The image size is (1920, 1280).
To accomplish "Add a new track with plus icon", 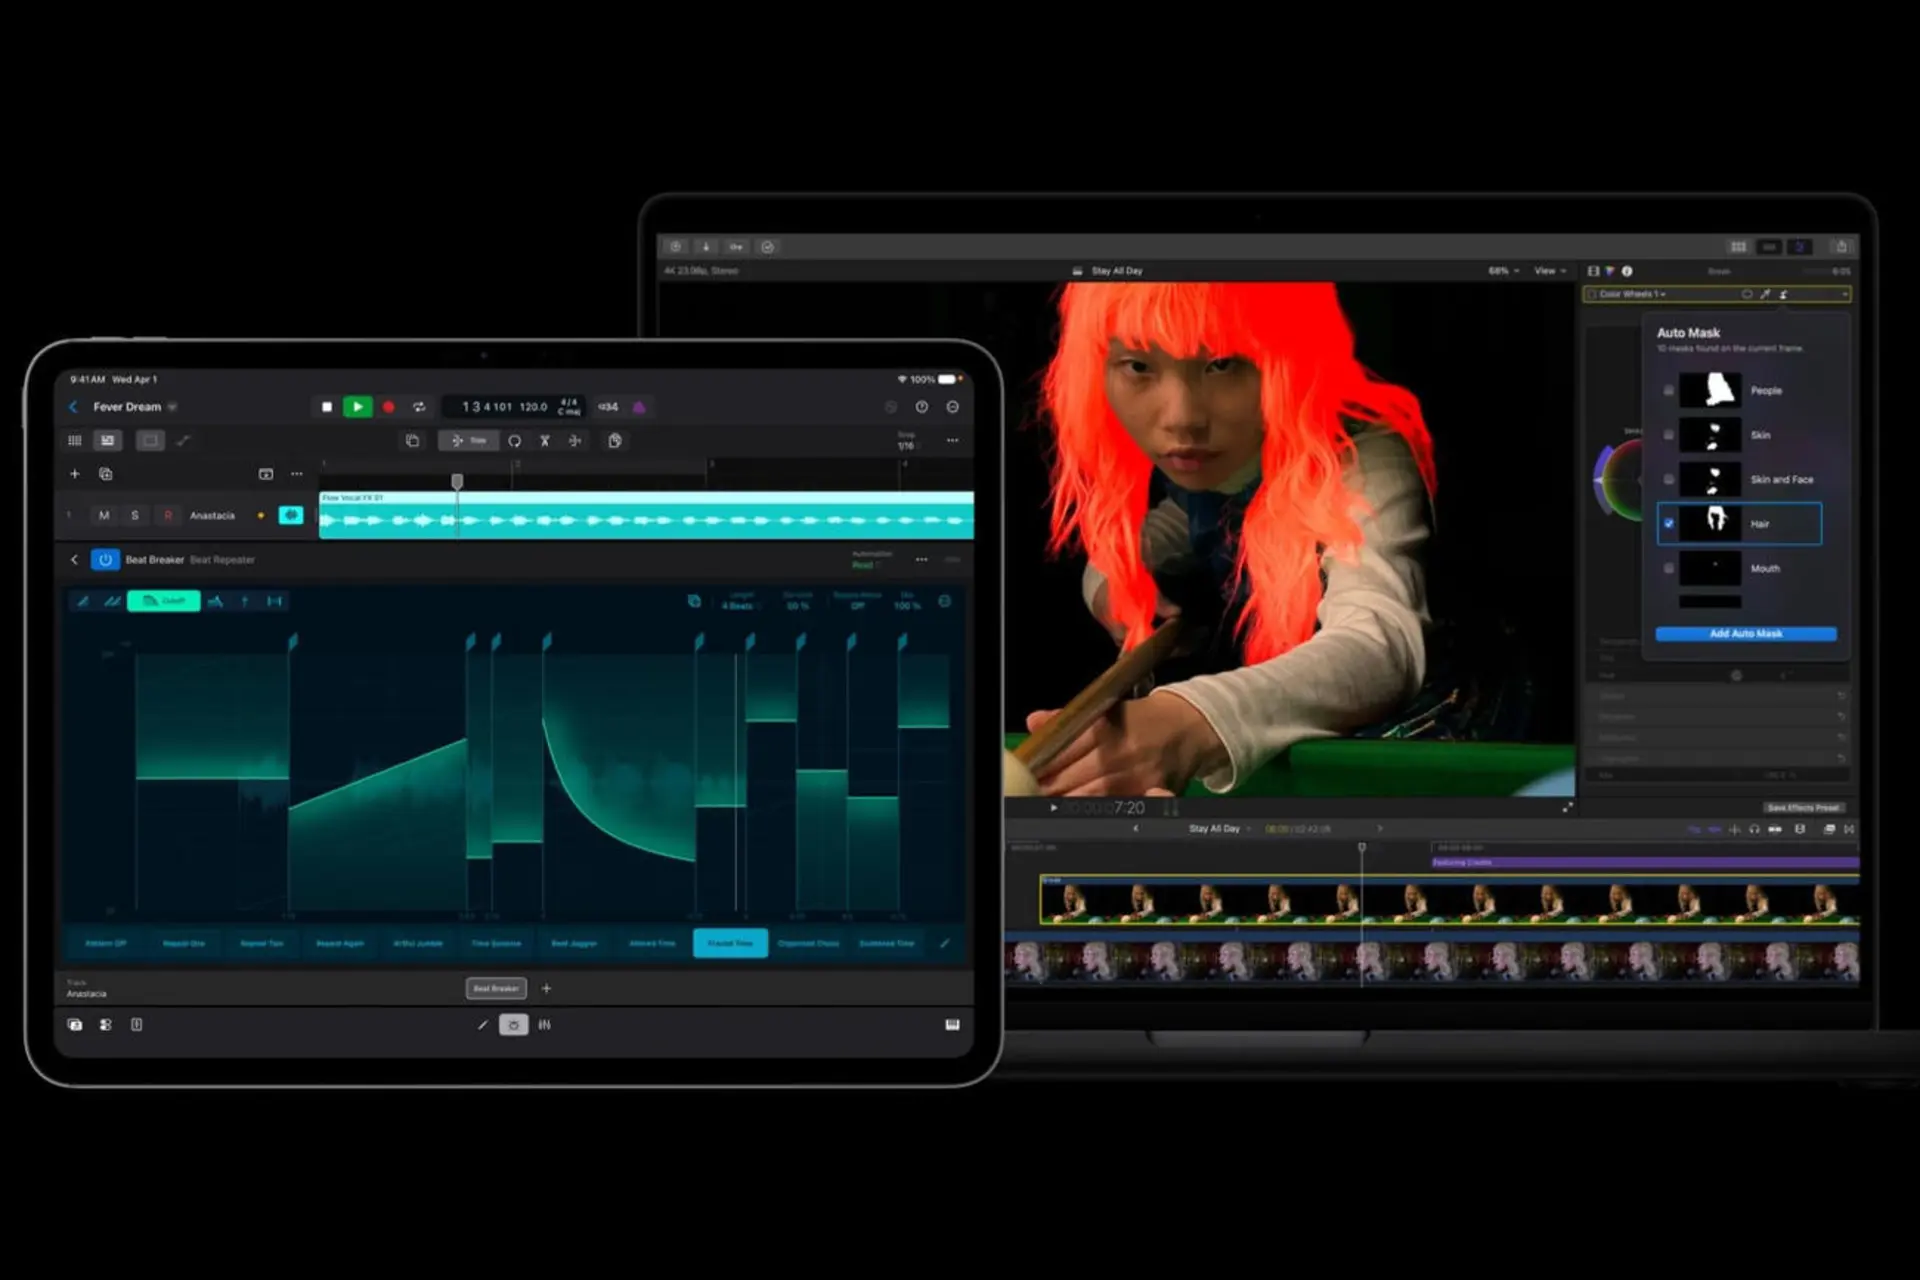I will (74, 474).
